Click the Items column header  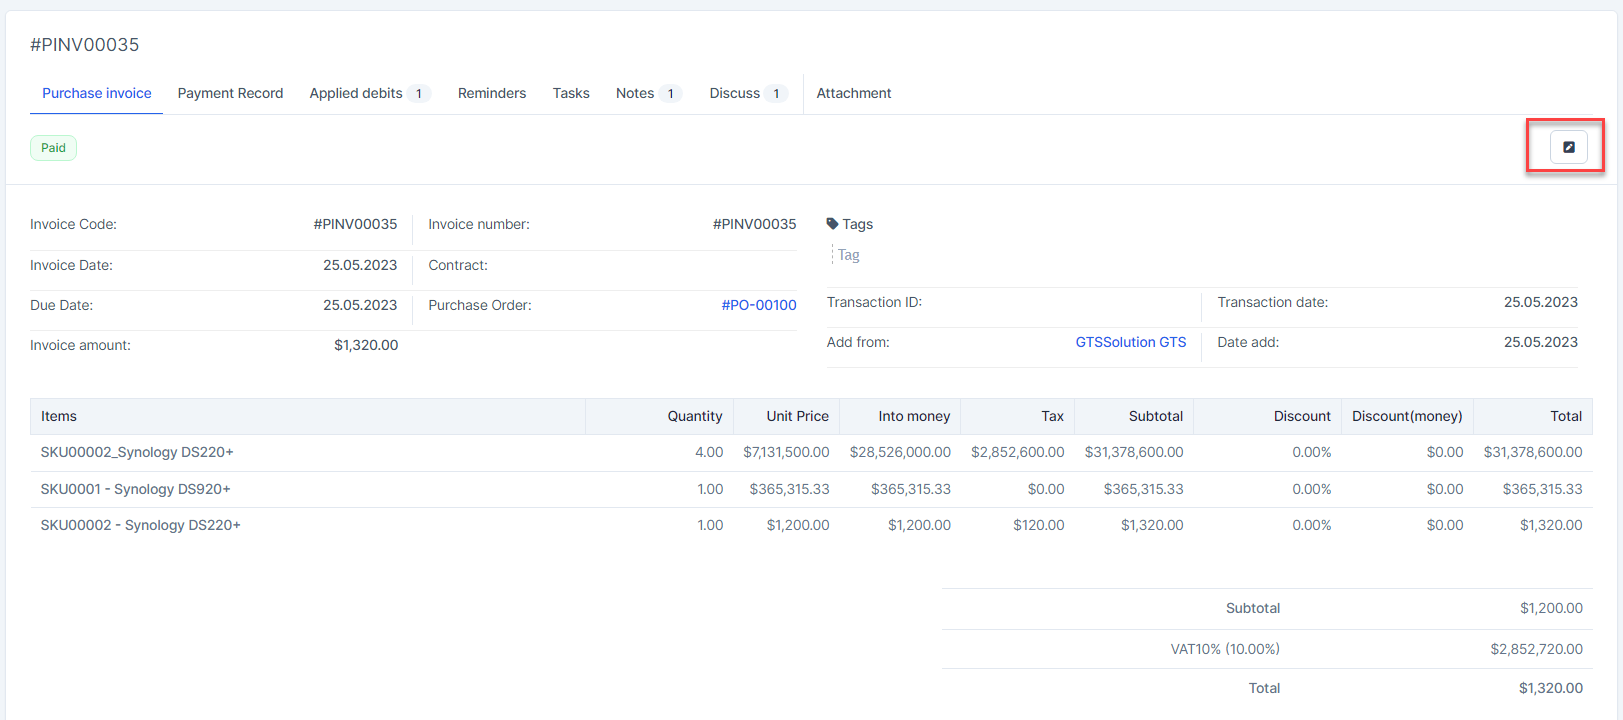(x=59, y=416)
